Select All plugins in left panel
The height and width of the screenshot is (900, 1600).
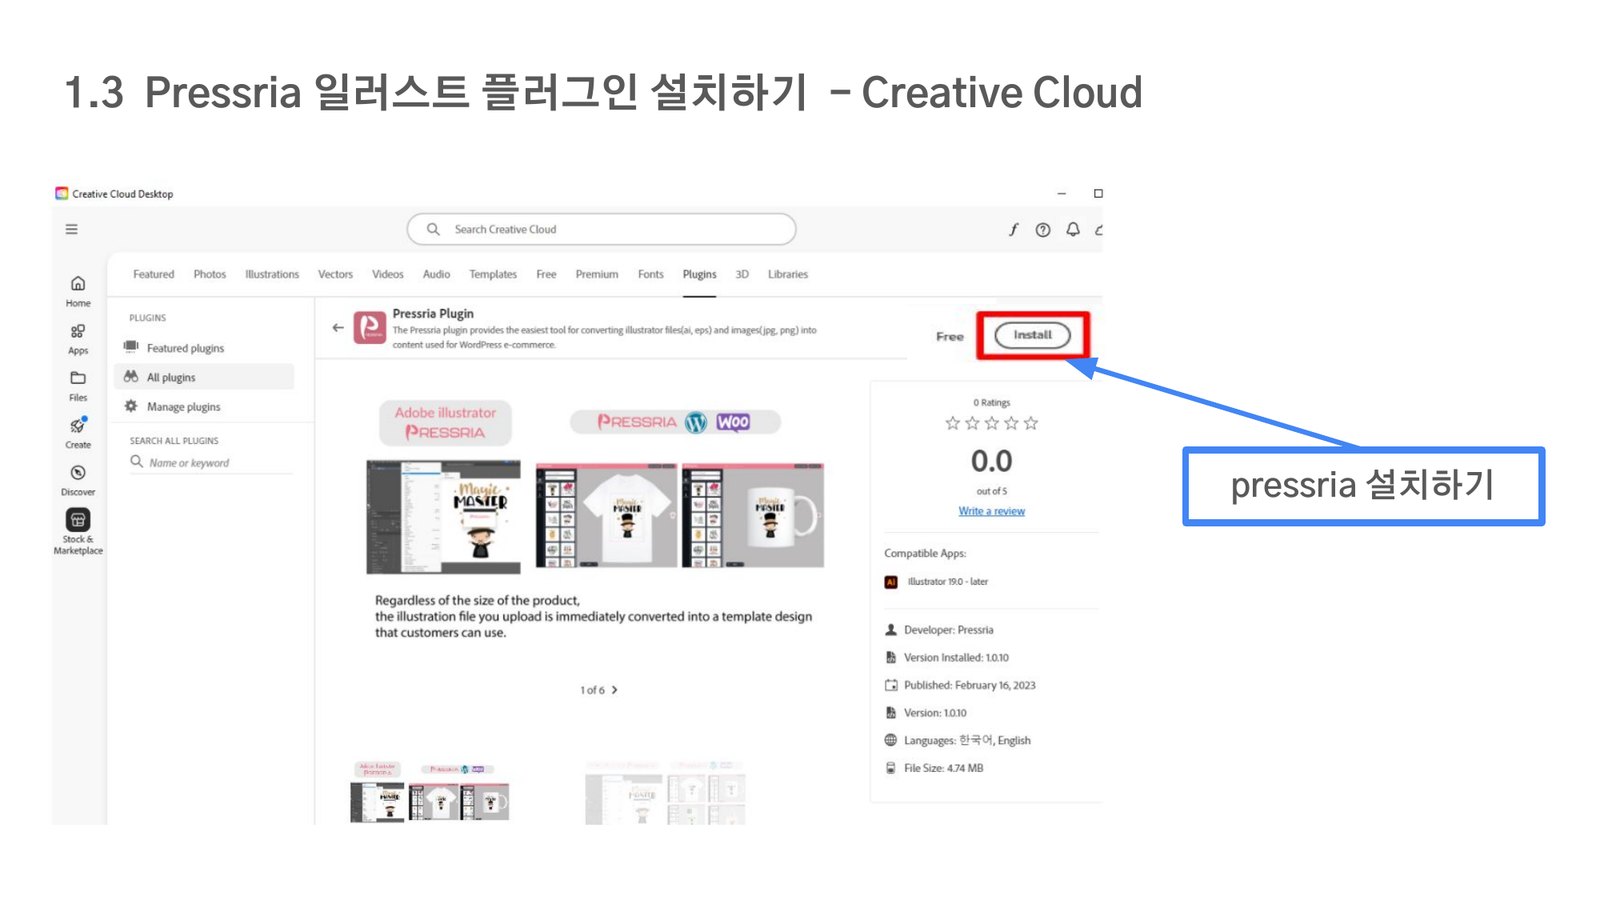click(x=204, y=377)
